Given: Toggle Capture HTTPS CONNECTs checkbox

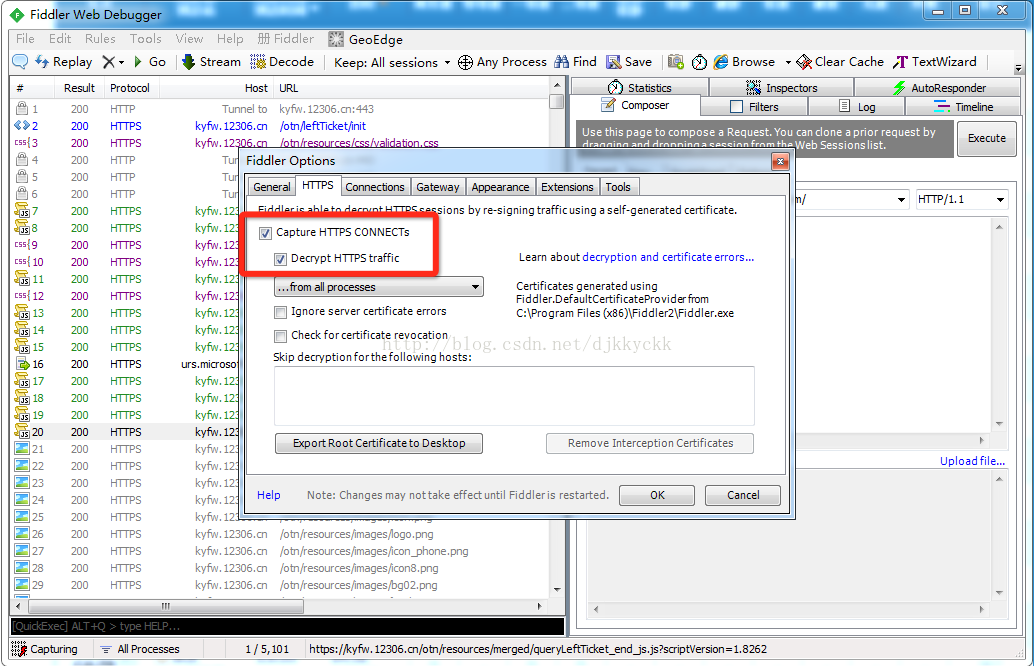Looking at the screenshot, I should [x=266, y=233].
